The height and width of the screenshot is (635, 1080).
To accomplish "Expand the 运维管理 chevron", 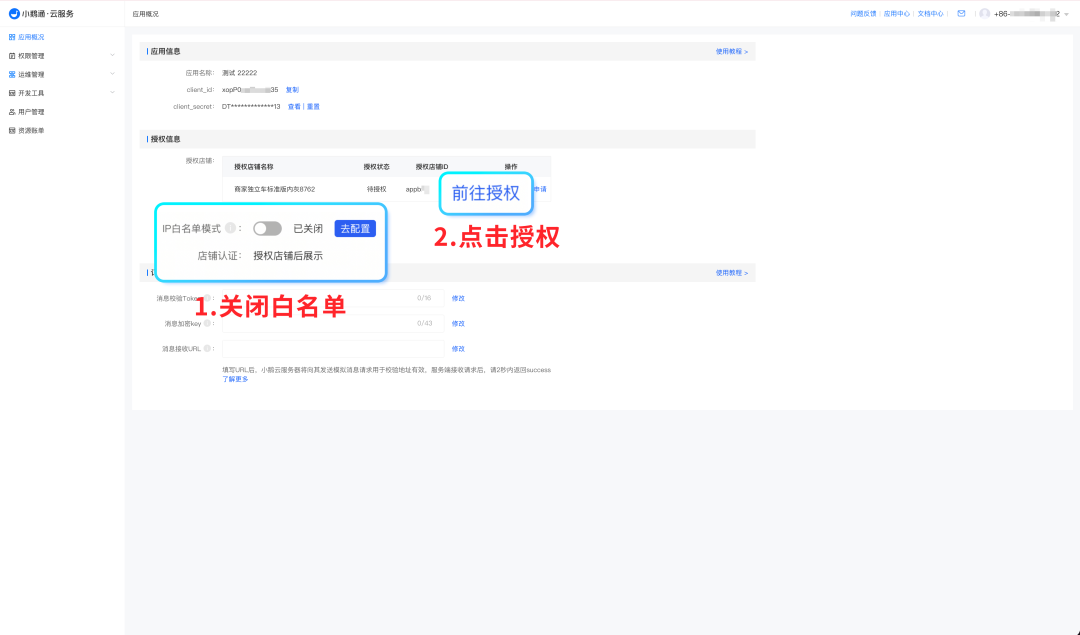I will tap(112, 74).
